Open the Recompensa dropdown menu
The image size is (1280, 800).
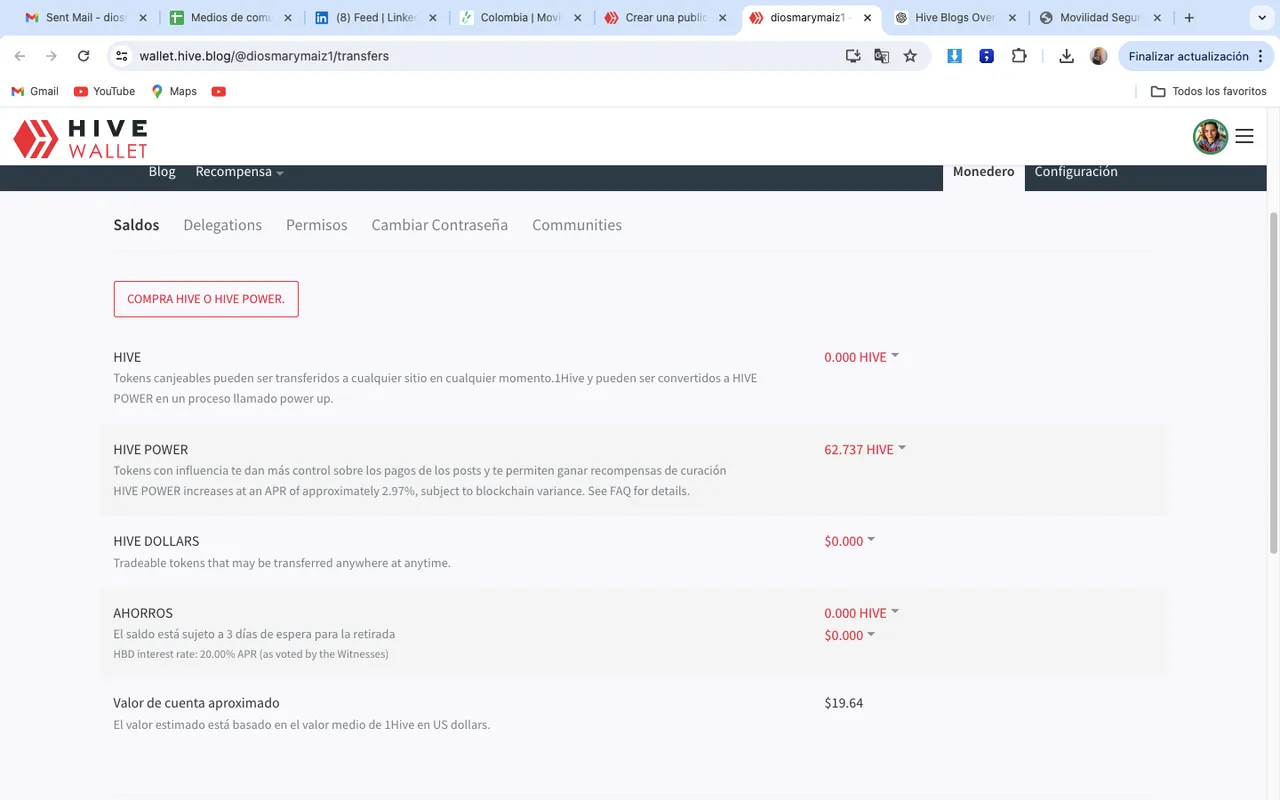point(239,172)
